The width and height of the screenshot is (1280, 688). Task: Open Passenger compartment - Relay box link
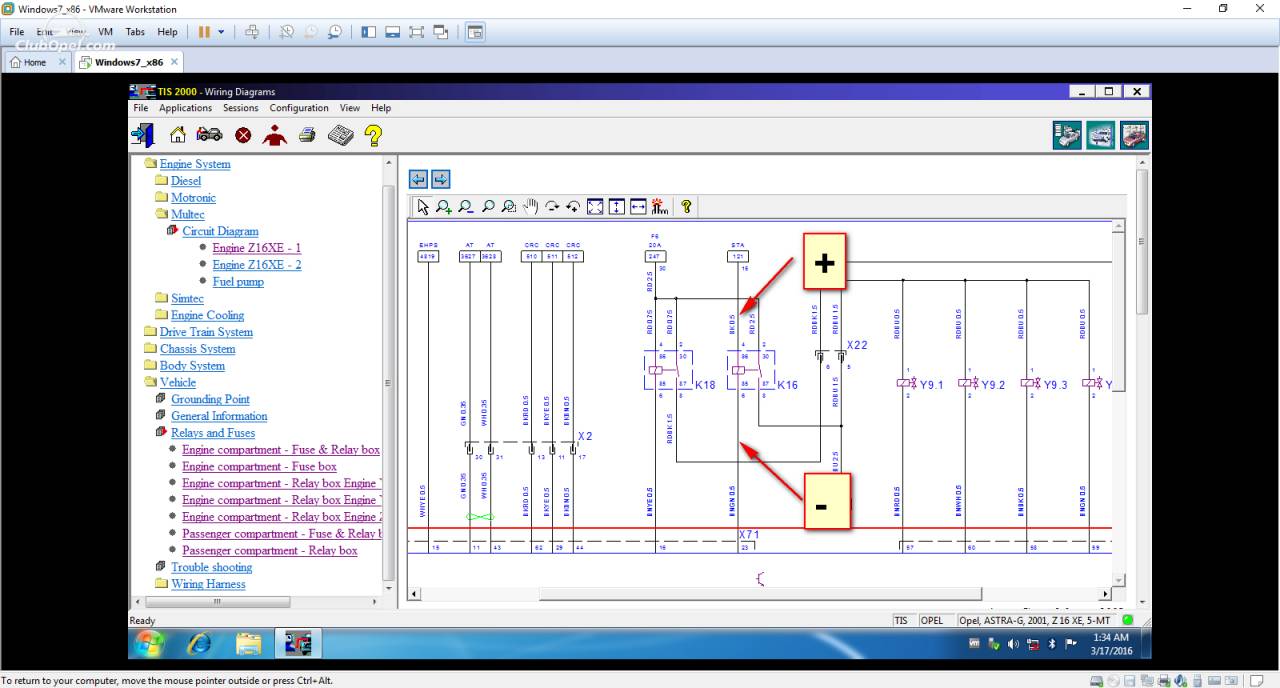[x=270, y=551]
